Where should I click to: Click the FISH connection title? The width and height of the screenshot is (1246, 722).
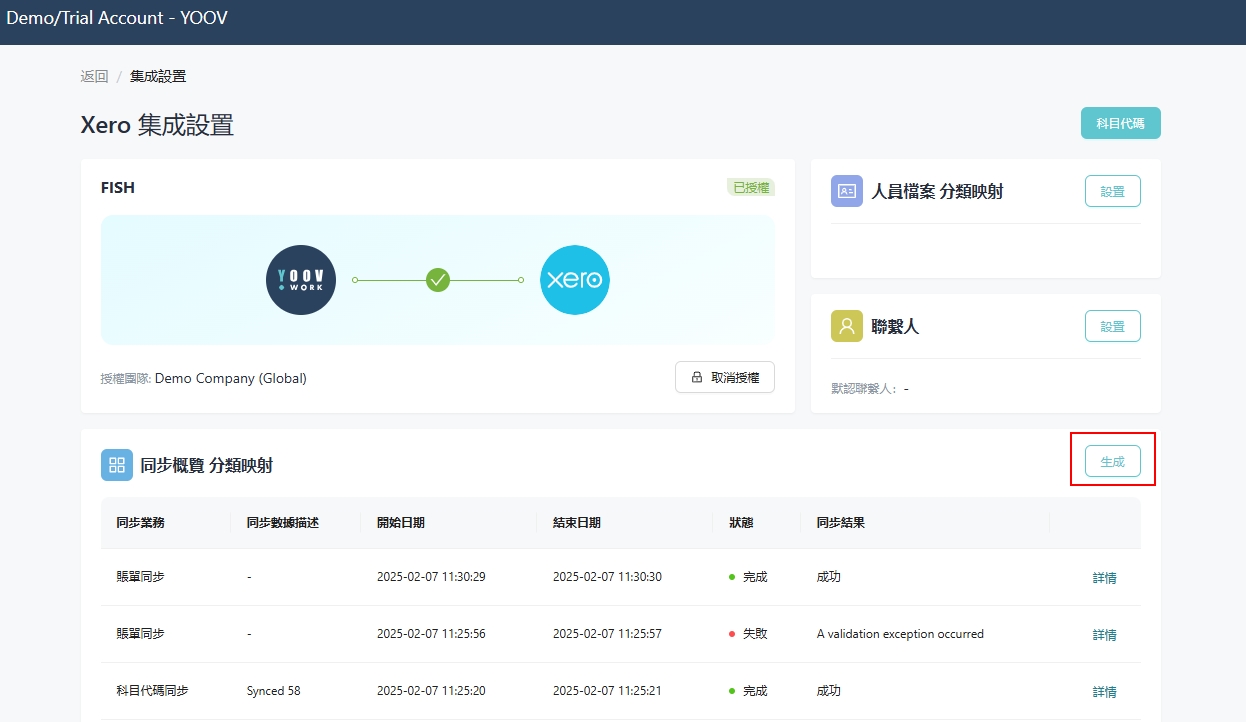click(118, 187)
